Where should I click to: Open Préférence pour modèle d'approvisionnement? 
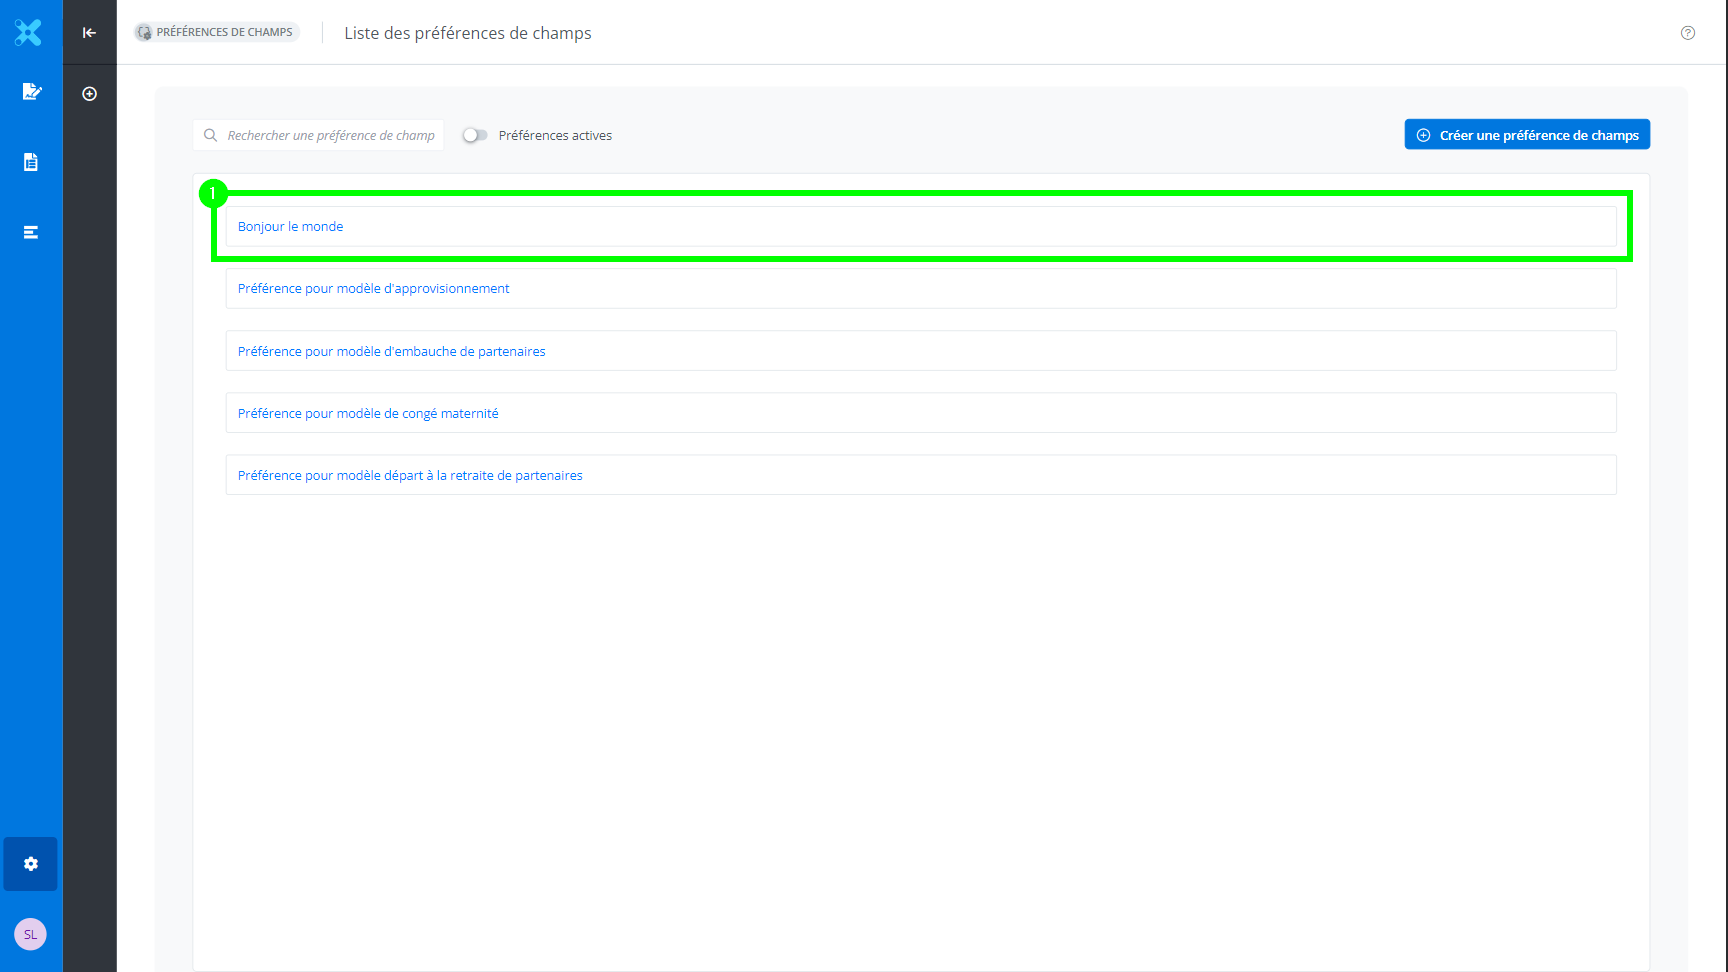click(x=373, y=289)
